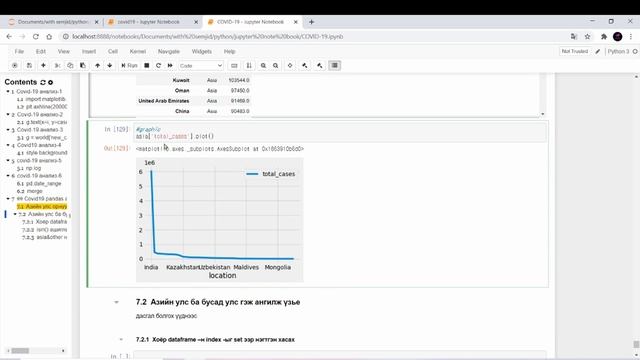The image size is (640, 360).
Task: Go to 4.1 style background in Contents
Action: point(42,153)
